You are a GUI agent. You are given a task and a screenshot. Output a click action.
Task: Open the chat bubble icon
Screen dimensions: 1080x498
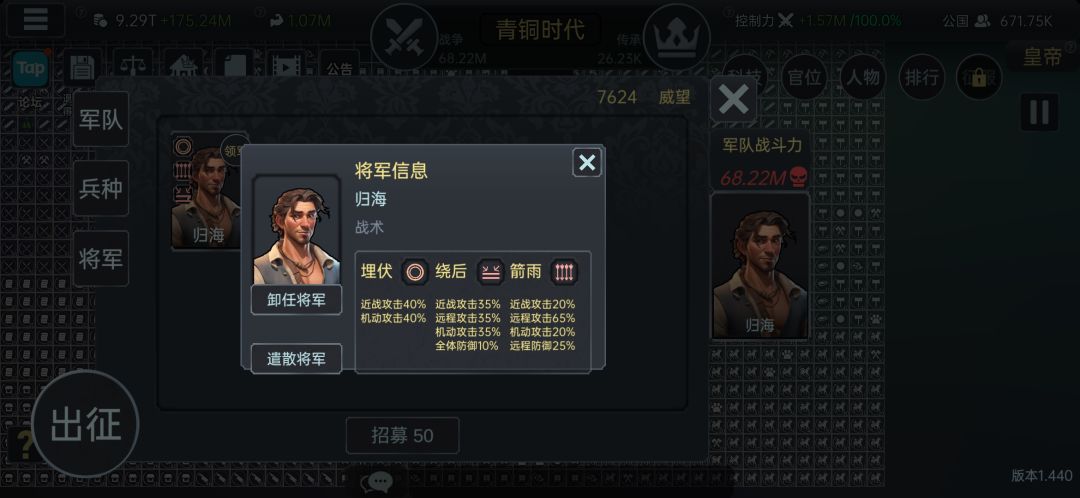(377, 481)
